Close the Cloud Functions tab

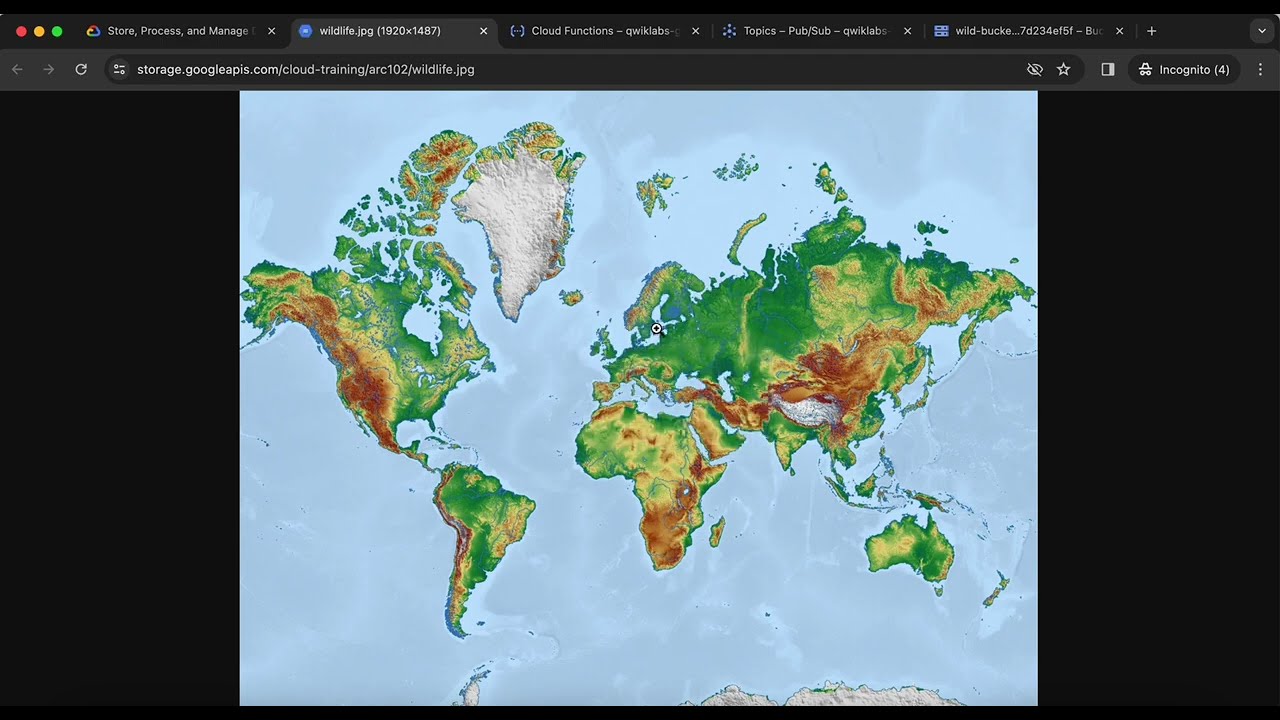click(x=696, y=31)
